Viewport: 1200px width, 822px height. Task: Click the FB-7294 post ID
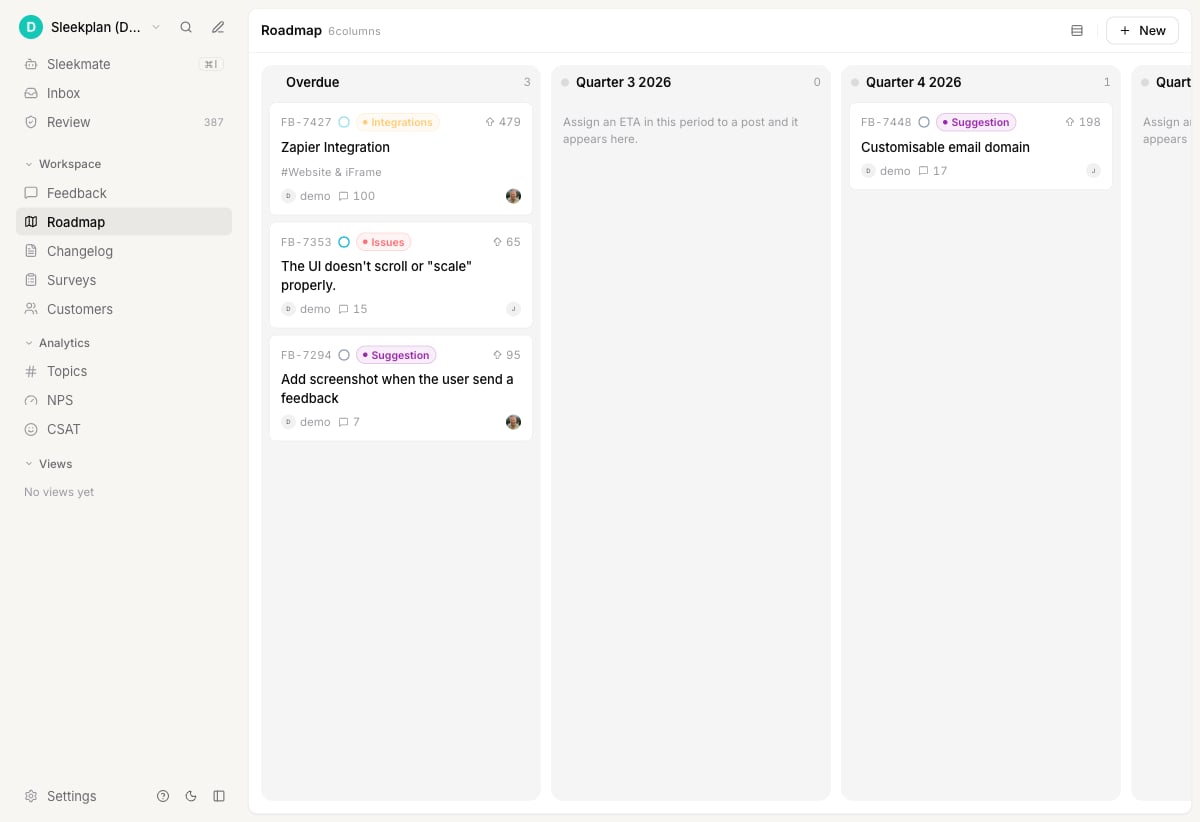click(306, 355)
